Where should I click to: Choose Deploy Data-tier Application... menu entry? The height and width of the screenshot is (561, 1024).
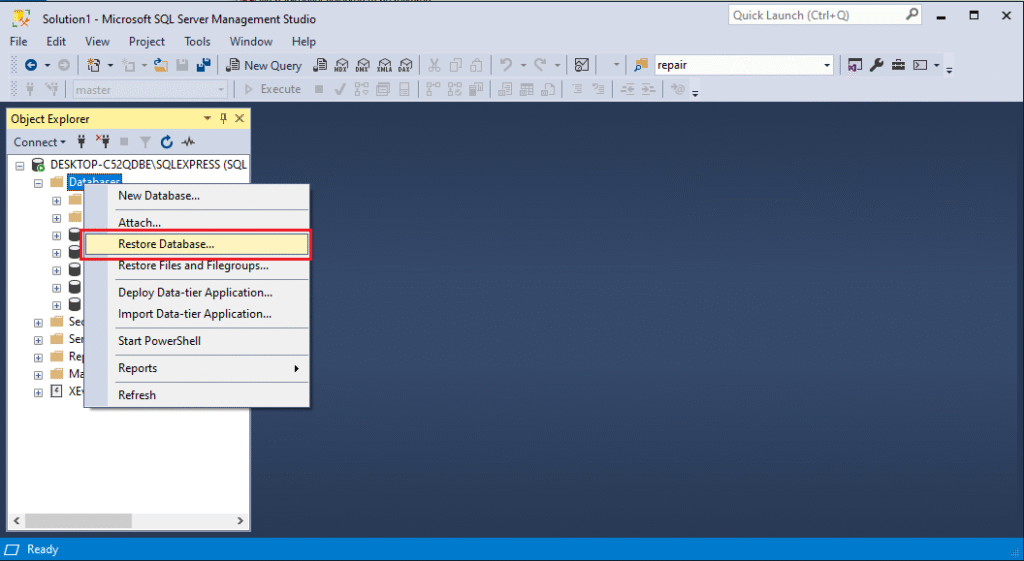197,293
